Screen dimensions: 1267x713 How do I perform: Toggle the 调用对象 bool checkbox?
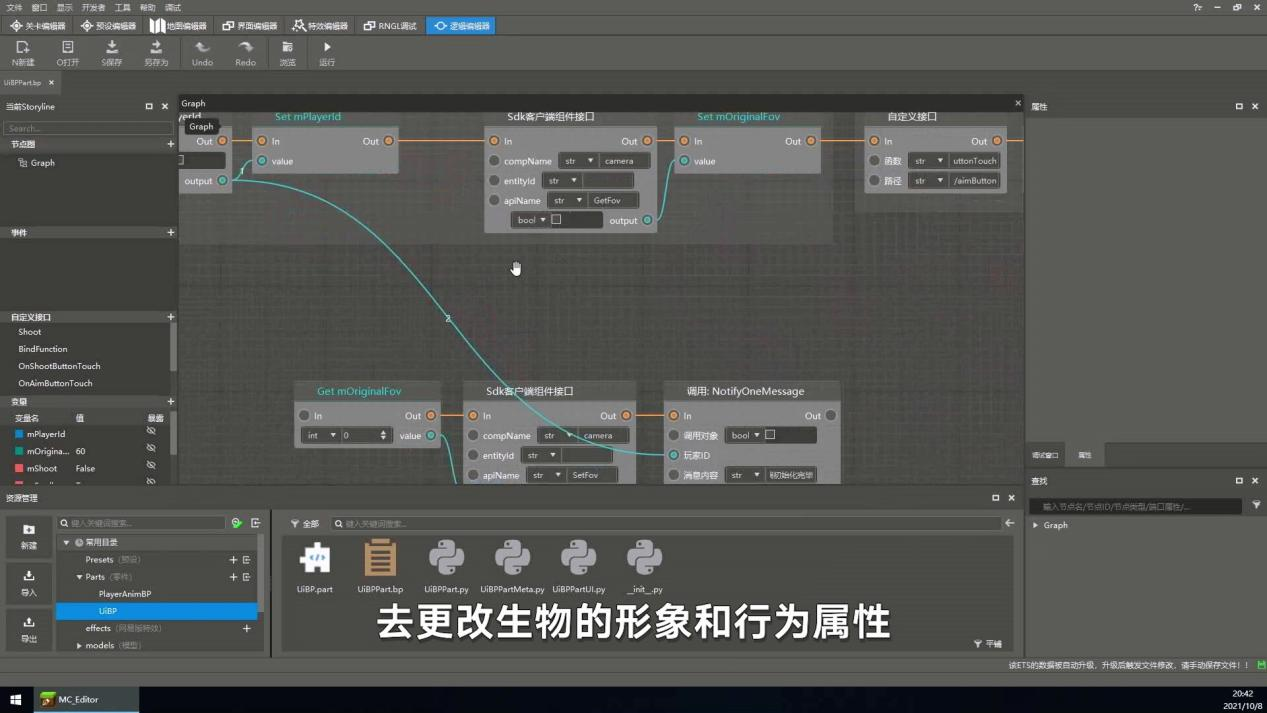[x=770, y=435]
